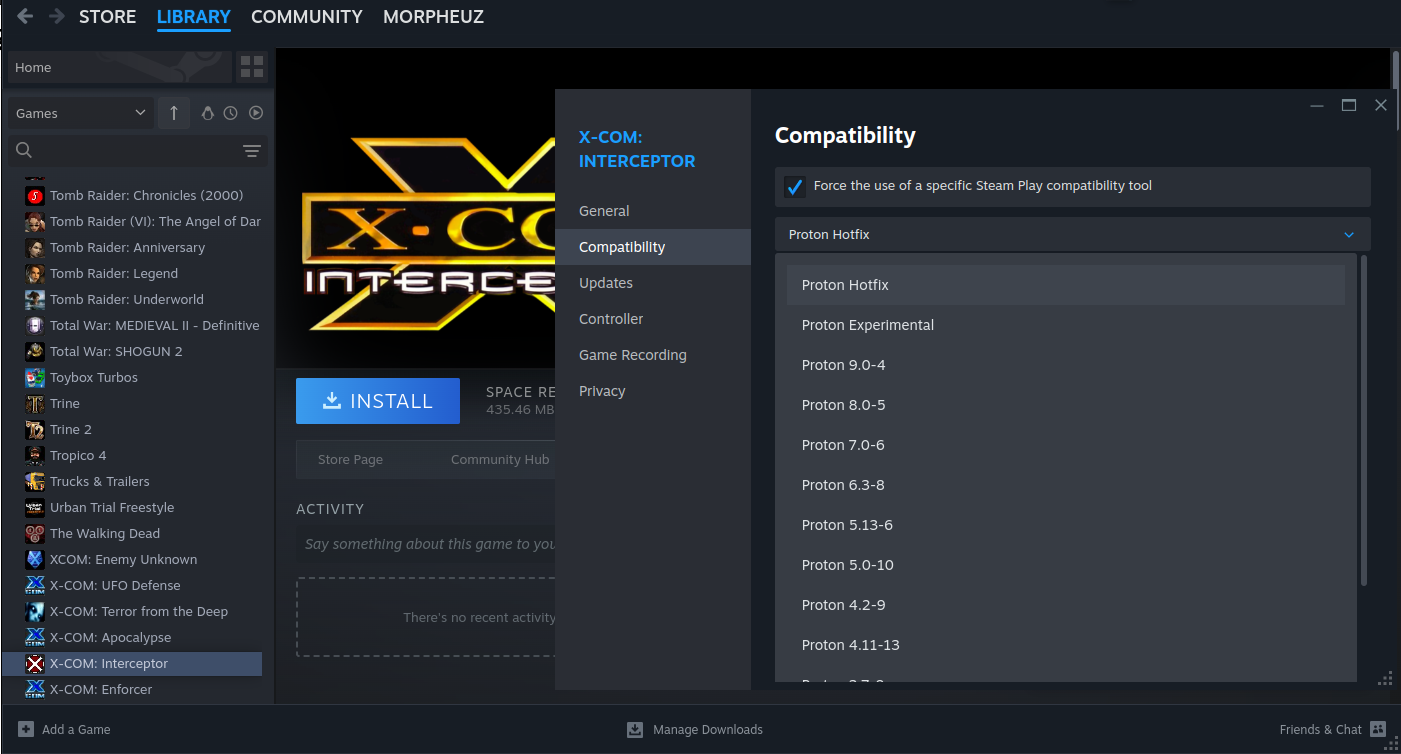Click XCOM: Enemy Unknown game icon

(35, 559)
